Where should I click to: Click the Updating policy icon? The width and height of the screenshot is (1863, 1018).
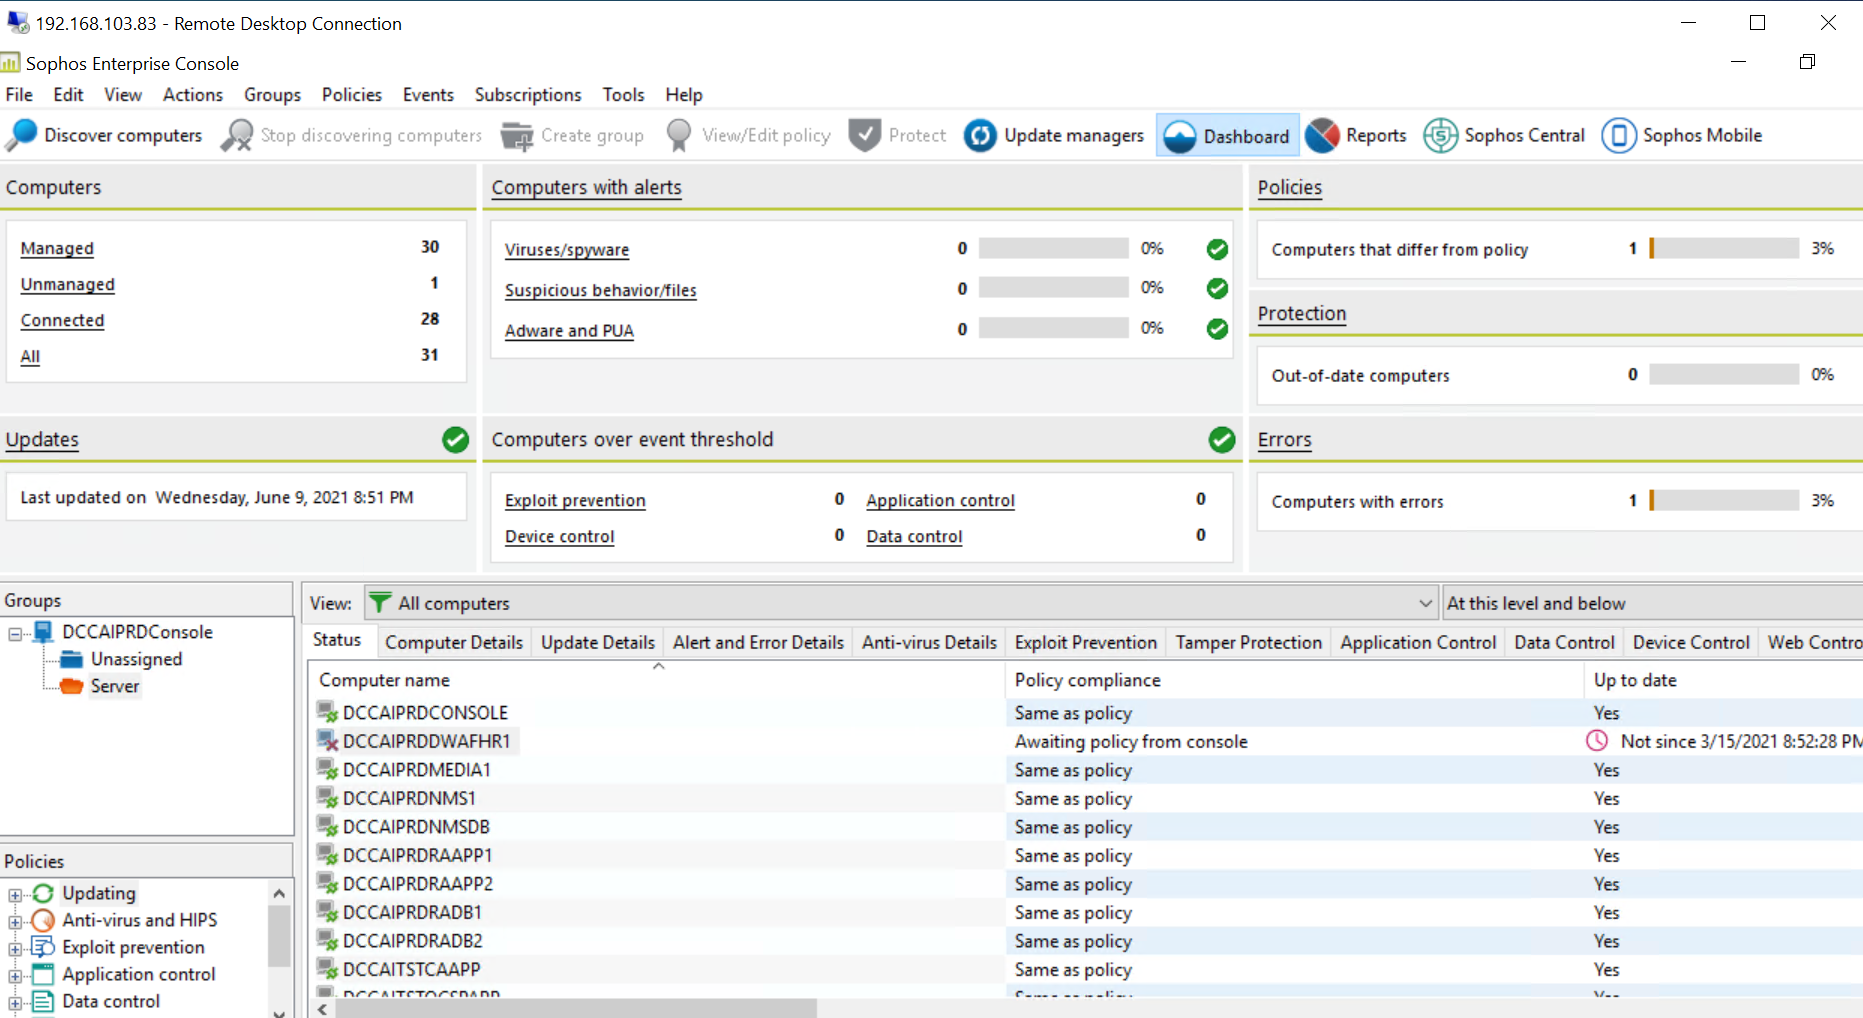pos(43,893)
